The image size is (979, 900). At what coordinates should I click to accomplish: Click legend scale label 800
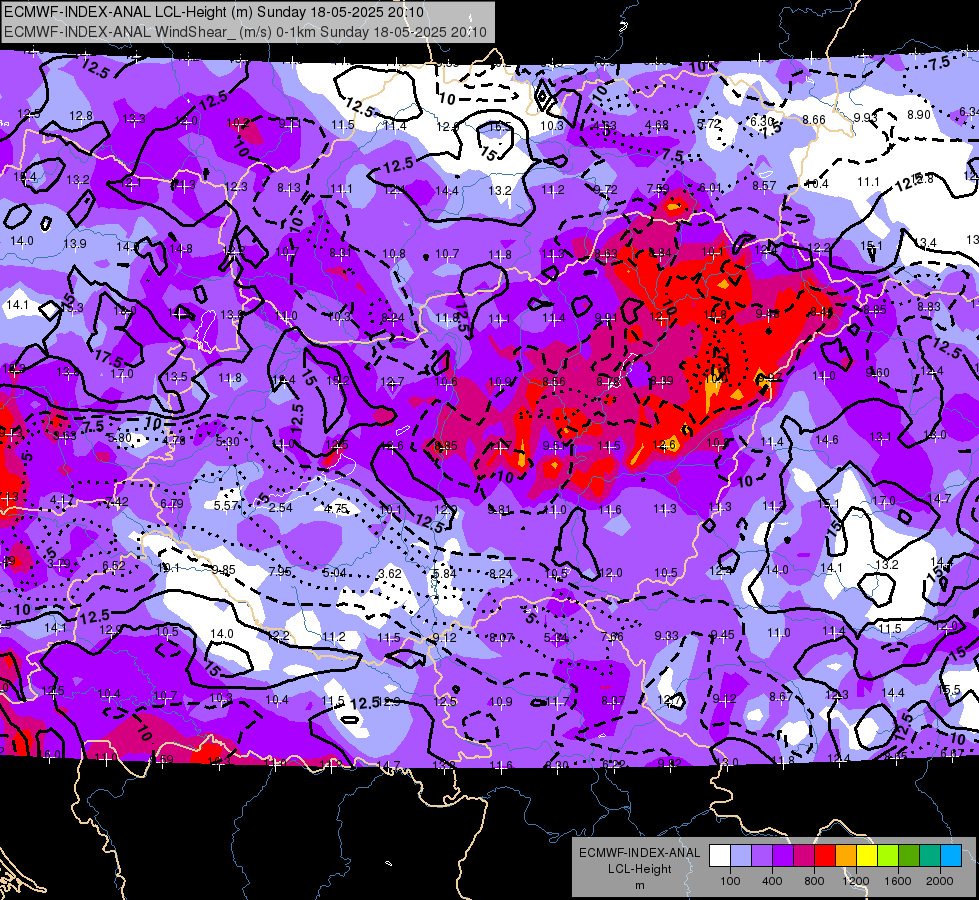click(814, 881)
